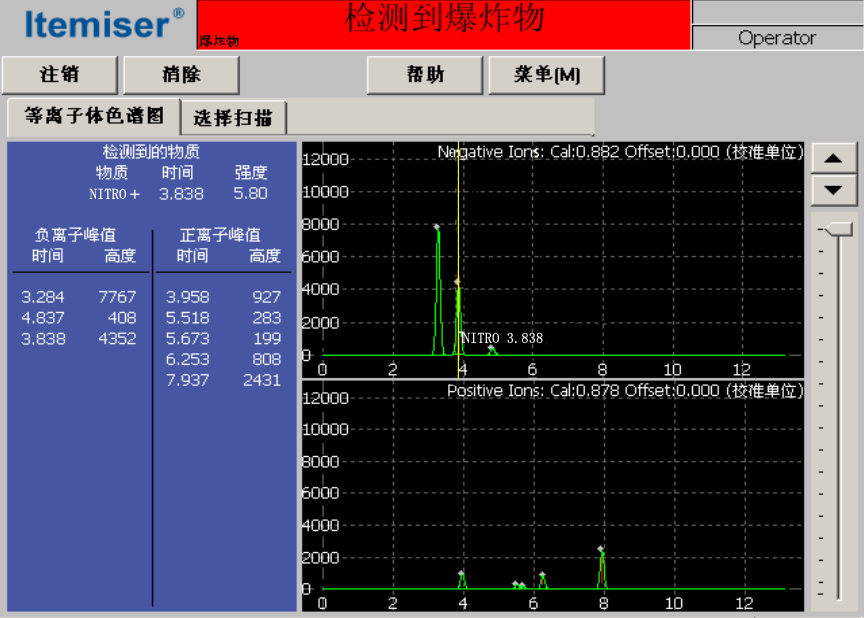Click positive peak height 808
Image resolution: width=864 pixels, height=618 pixels.
tap(267, 360)
